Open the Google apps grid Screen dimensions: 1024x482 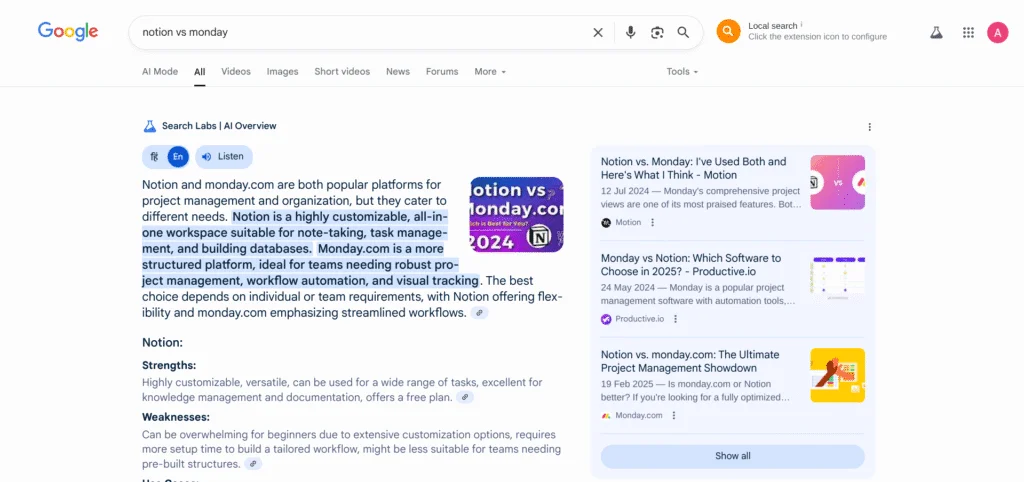(968, 32)
